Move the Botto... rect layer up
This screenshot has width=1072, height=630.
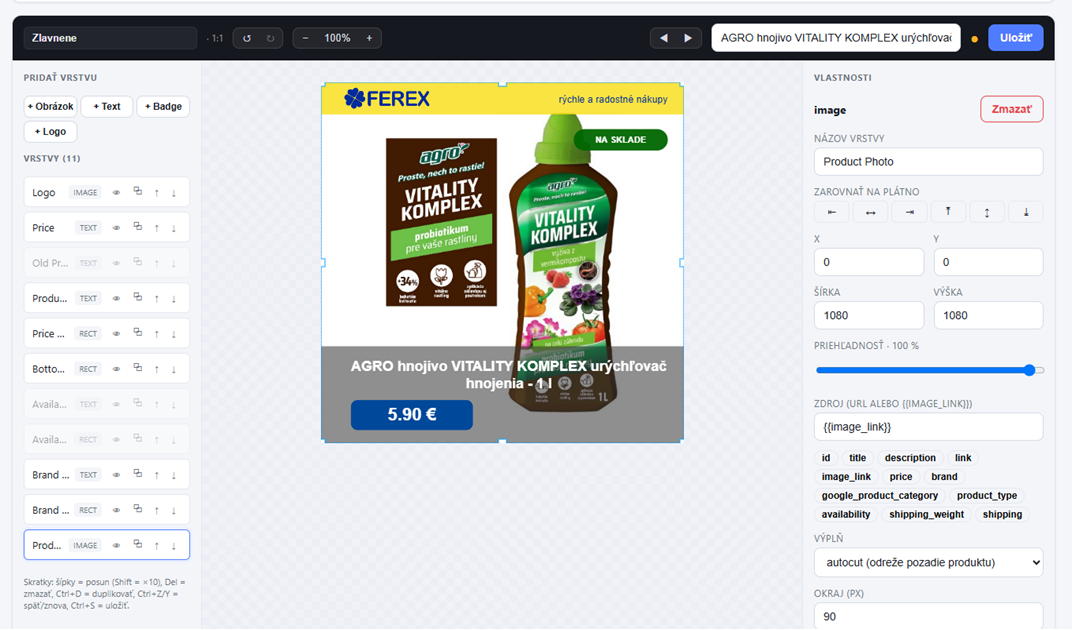(157, 369)
